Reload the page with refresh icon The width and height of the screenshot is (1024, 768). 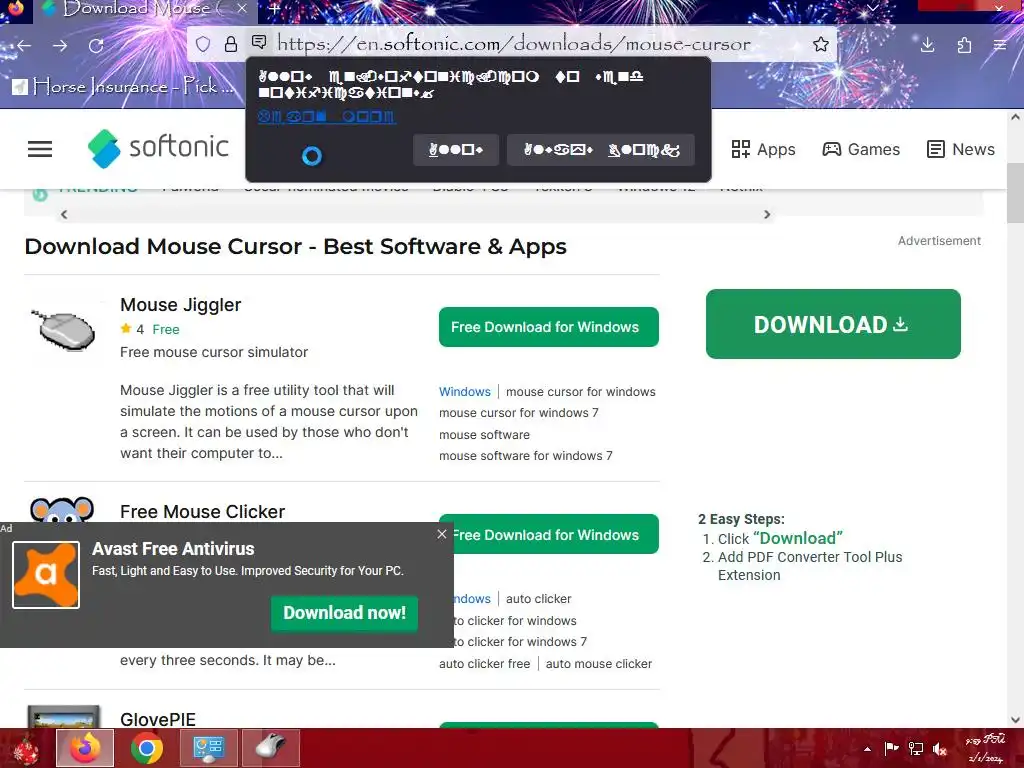pyautogui.click(x=96, y=45)
